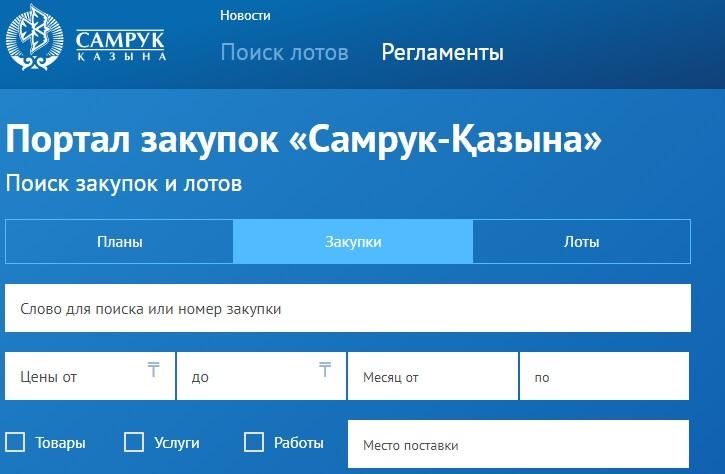Switch to the 'Планы' tab

coord(119,241)
